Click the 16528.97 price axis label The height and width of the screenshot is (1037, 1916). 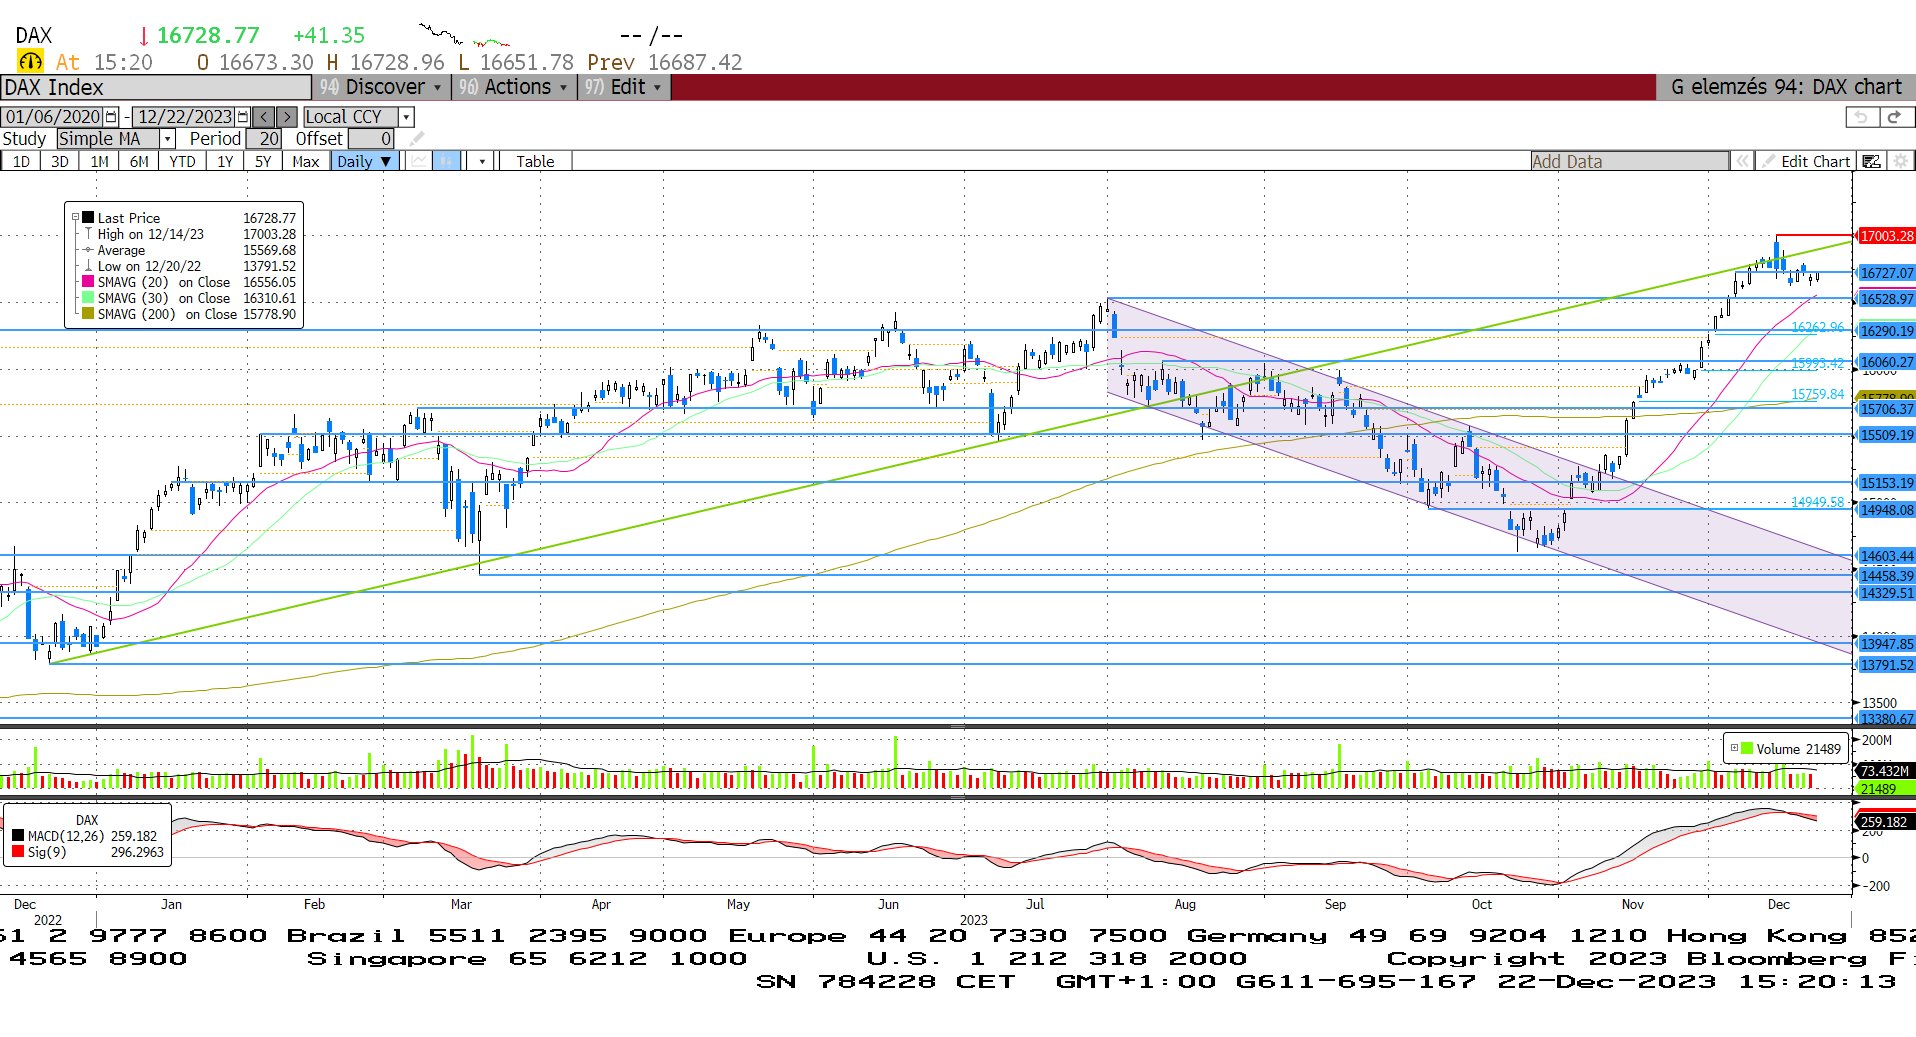pyautogui.click(x=1886, y=299)
